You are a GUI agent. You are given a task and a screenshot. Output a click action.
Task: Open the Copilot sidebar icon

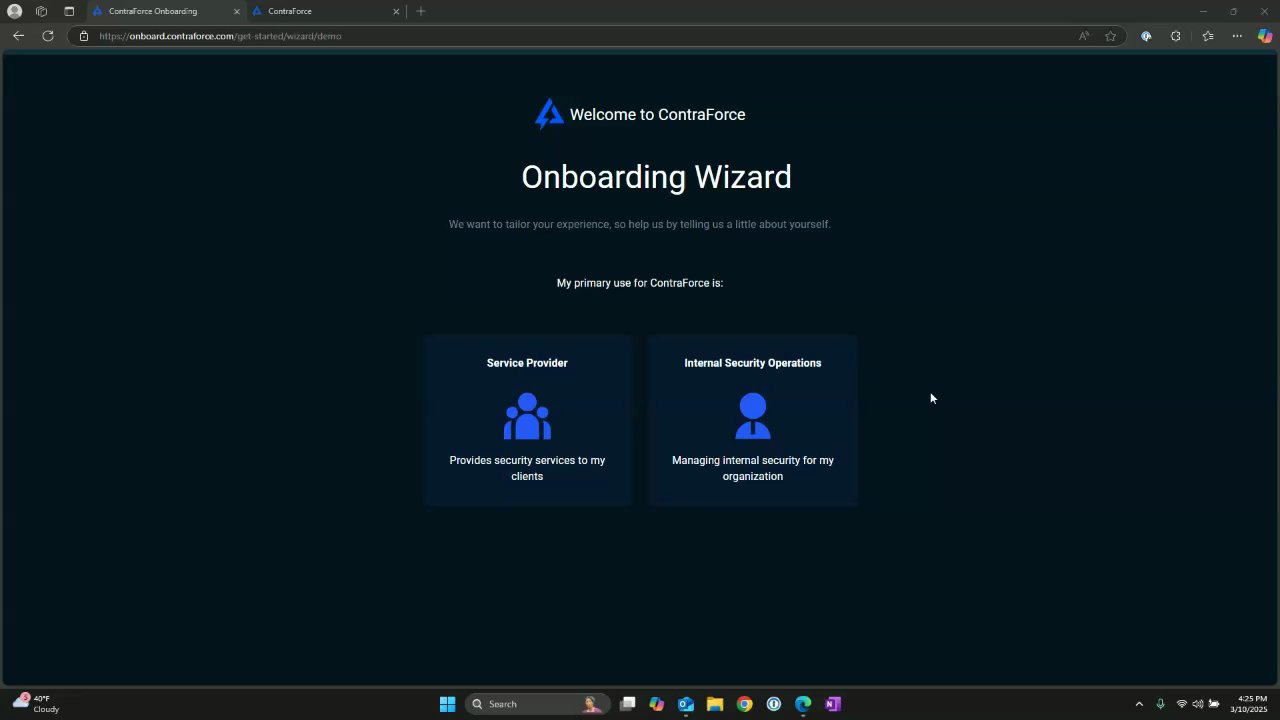tap(1265, 36)
